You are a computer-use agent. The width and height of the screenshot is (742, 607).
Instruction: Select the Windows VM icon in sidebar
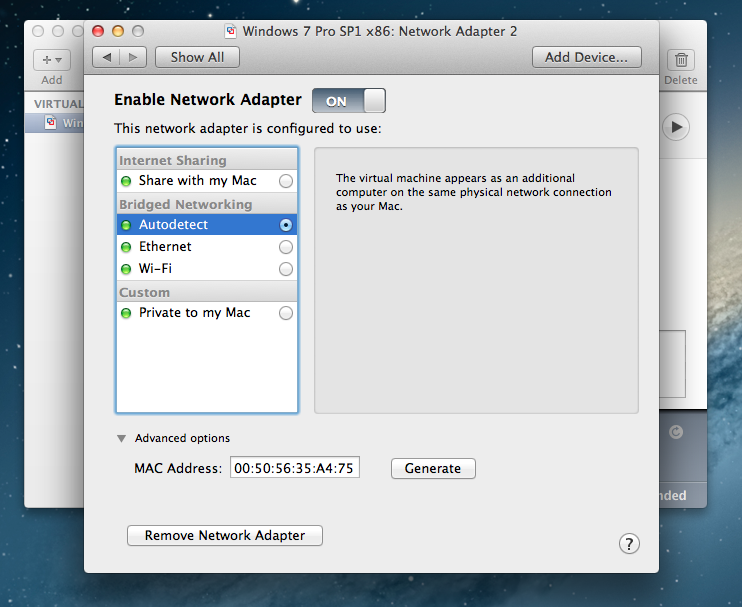(52, 123)
